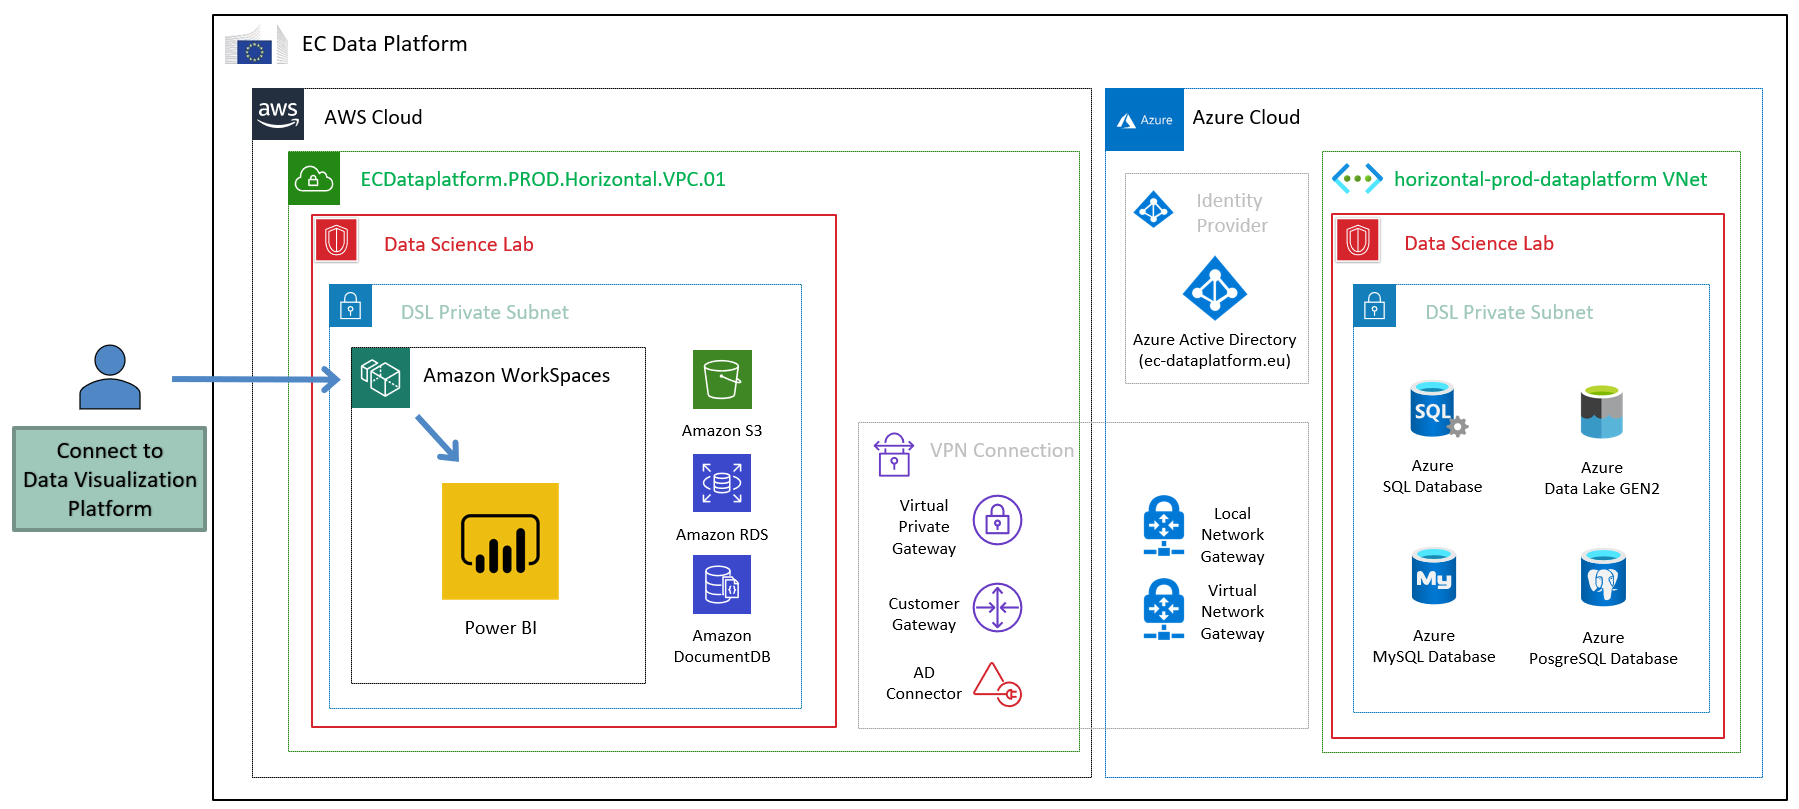Viewport: 1799px width, 809px height.
Task: Select the Azure DSL Private Subnet lock icon
Action: 1375,306
